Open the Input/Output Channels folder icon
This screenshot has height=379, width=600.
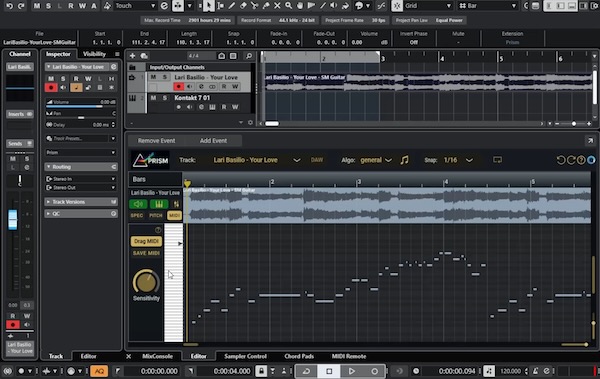click(132, 67)
